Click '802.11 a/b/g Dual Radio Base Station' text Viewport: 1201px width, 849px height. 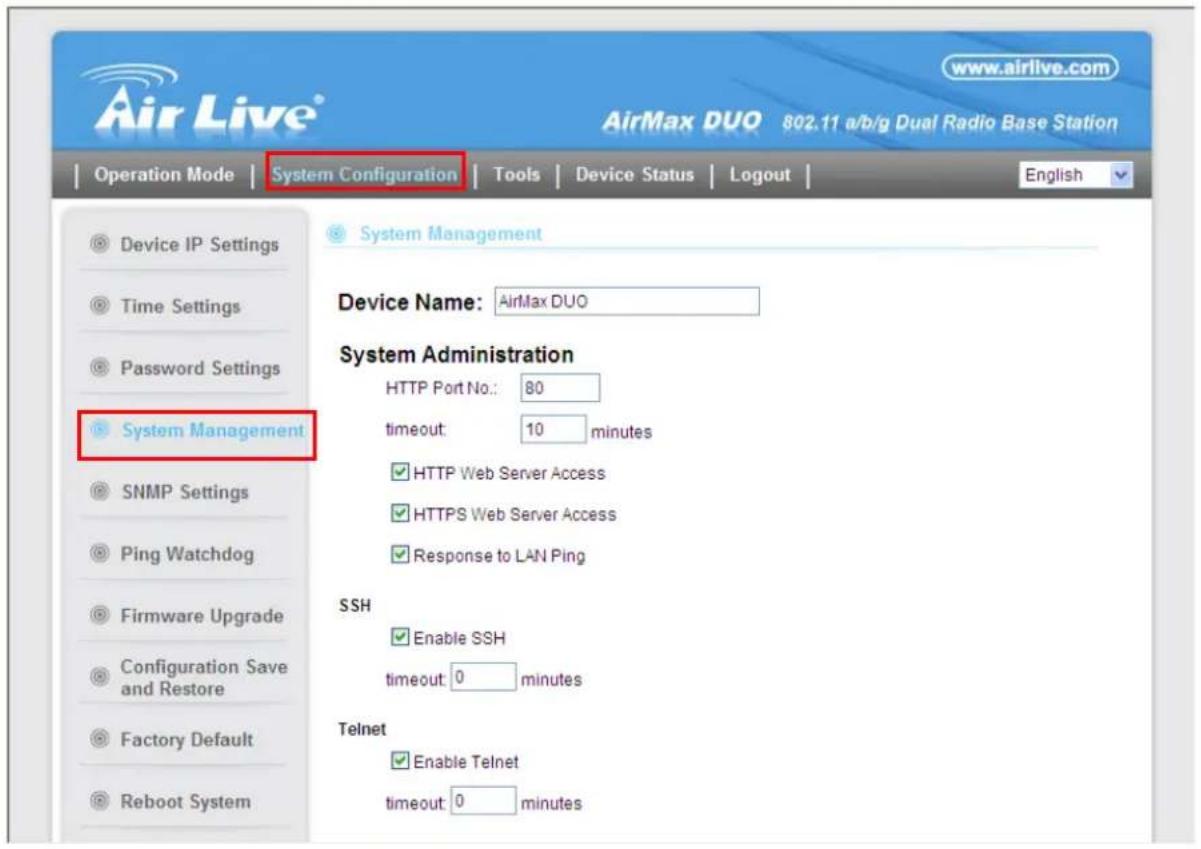(x=949, y=124)
